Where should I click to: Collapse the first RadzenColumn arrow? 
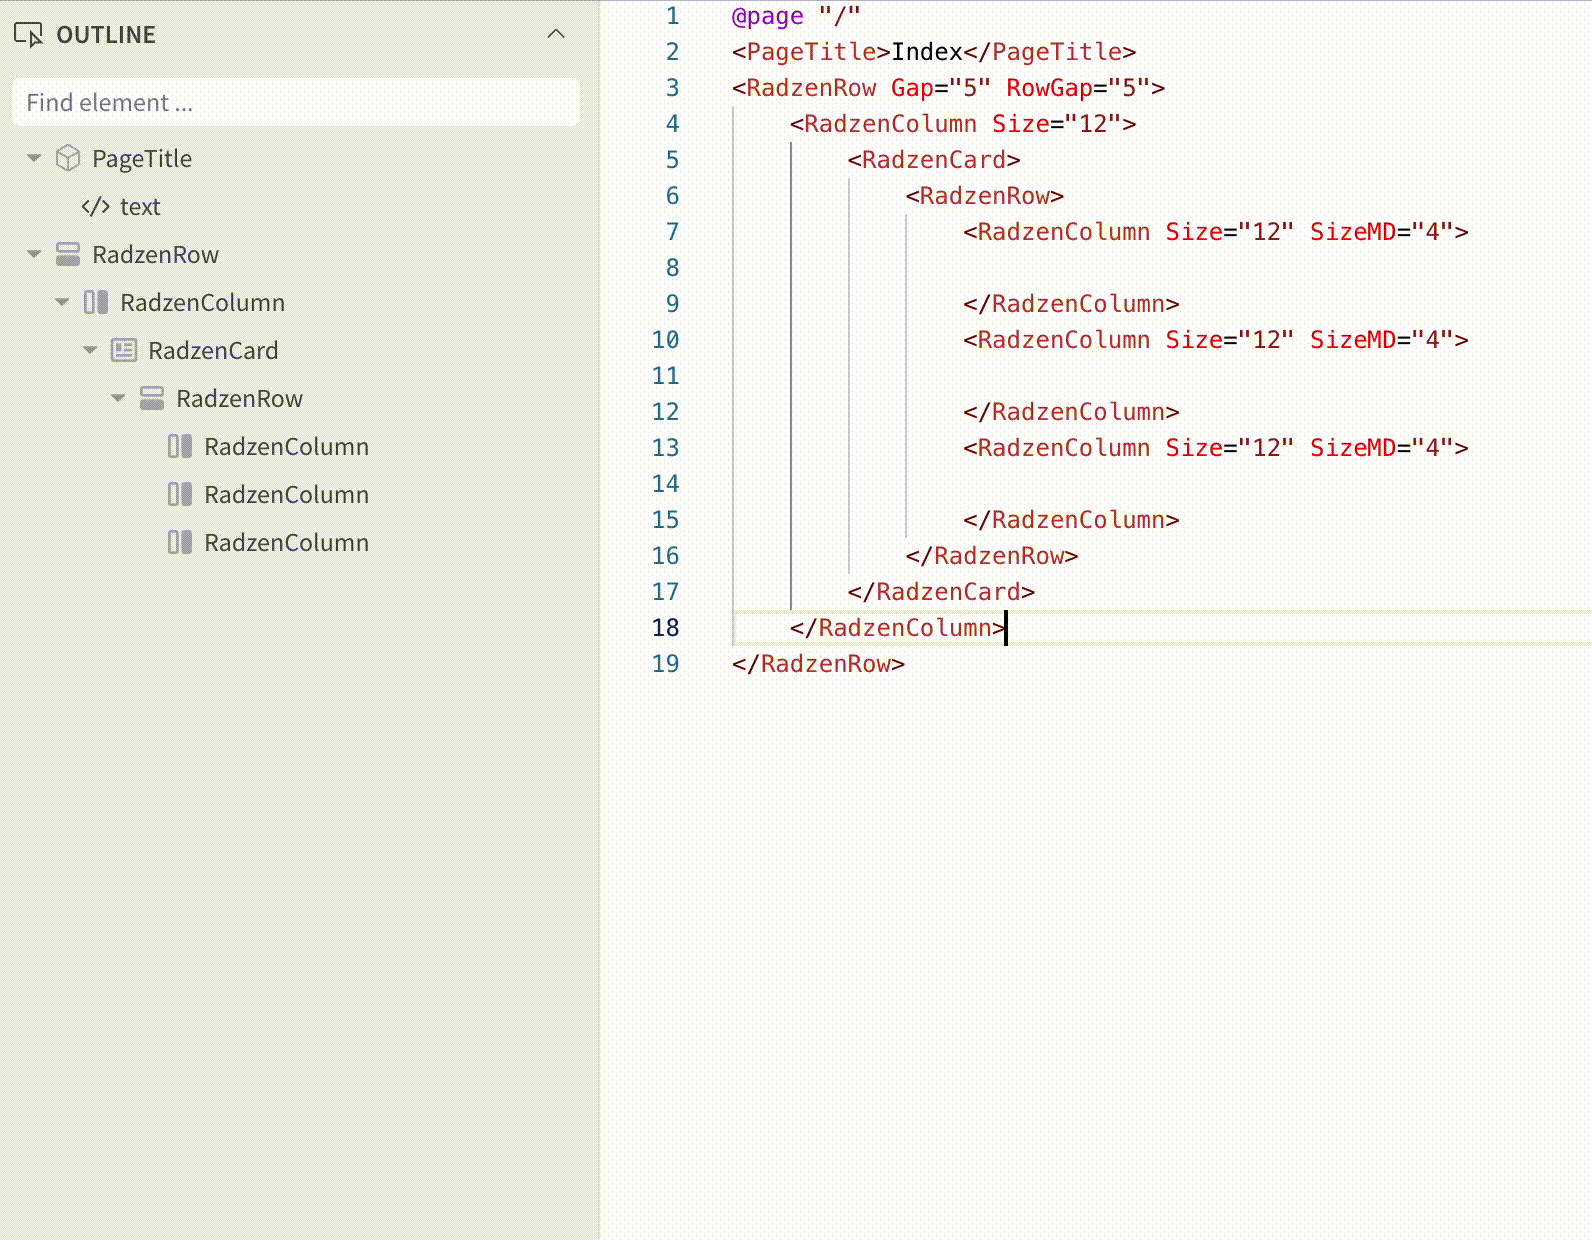pyautogui.click(x=62, y=302)
